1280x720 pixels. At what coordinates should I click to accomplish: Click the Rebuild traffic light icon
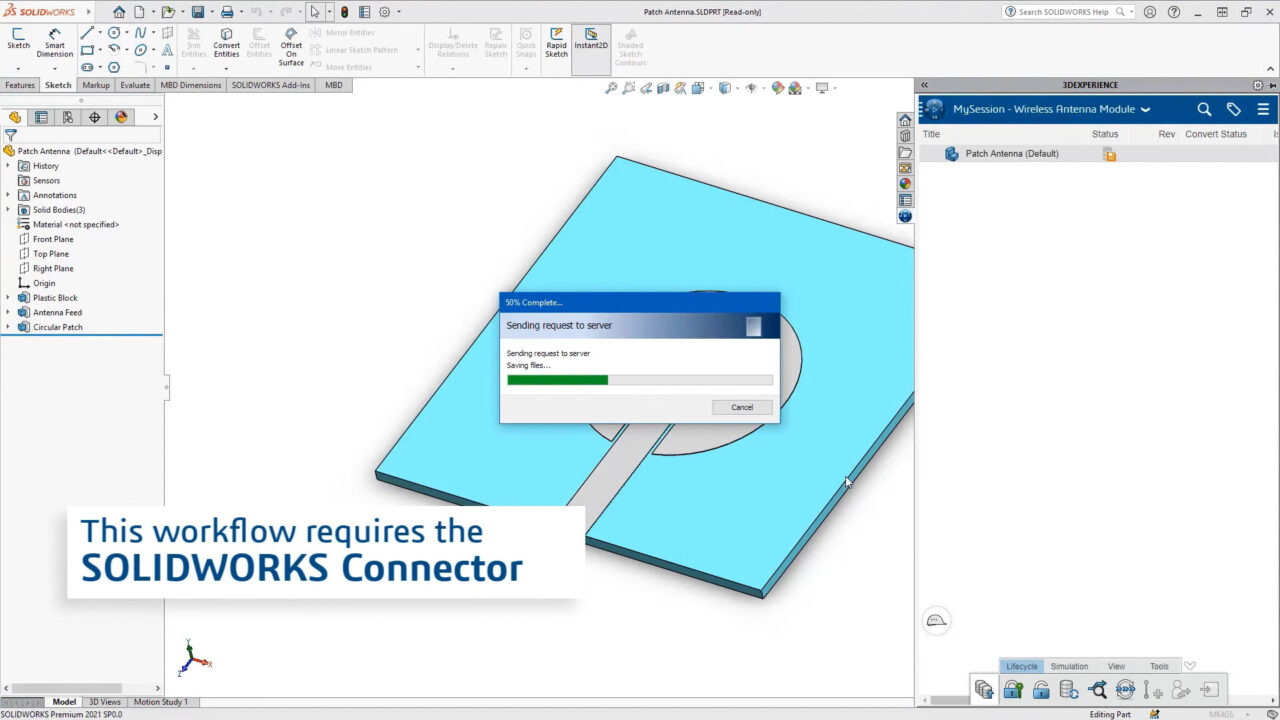coord(344,12)
